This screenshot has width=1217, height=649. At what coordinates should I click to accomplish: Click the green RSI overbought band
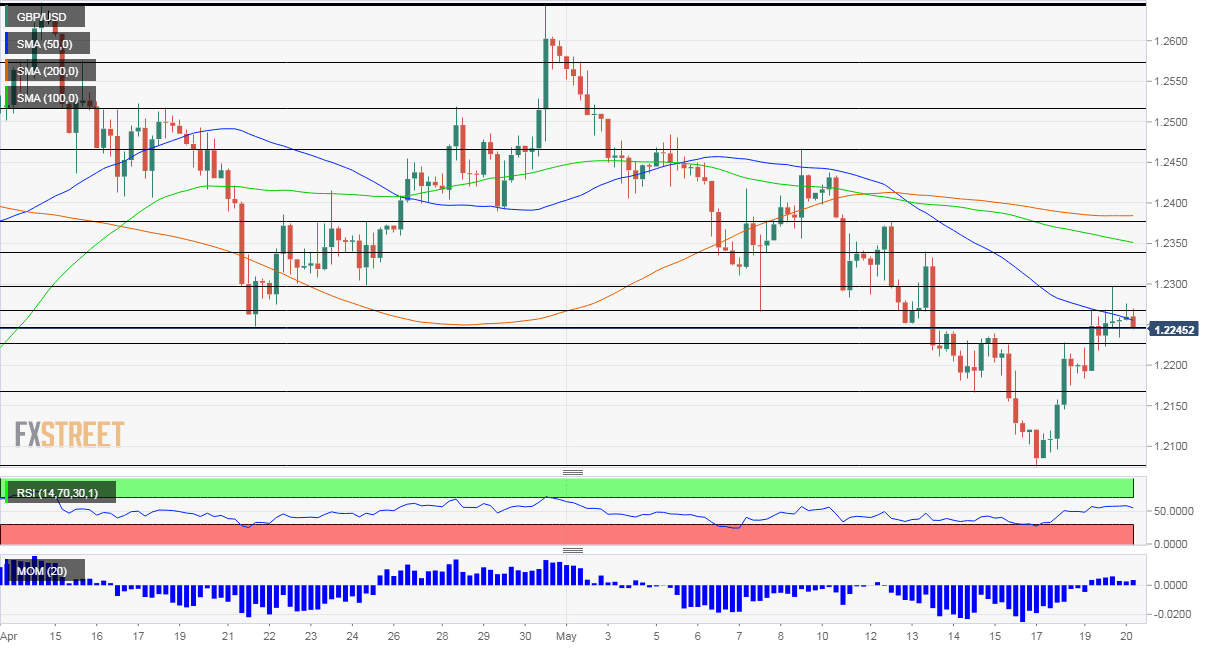[x=600, y=487]
